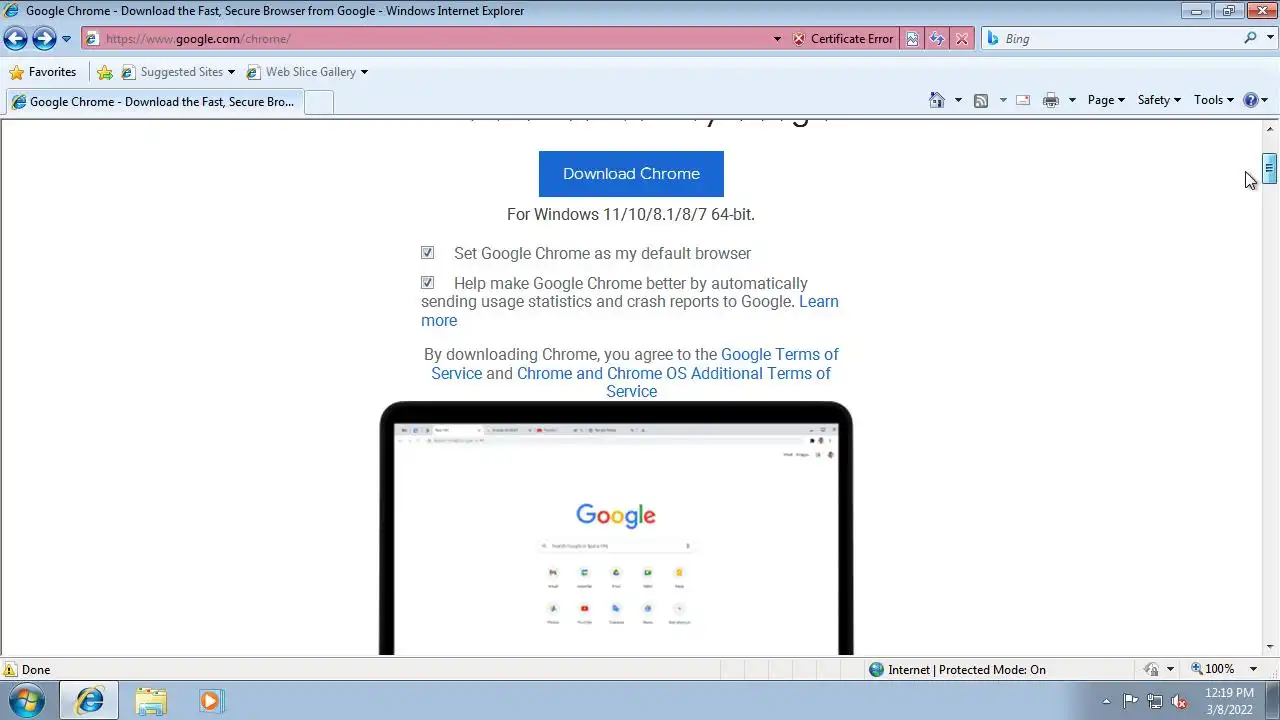The width and height of the screenshot is (1280, 720).
Task: Open the Page menu
Action: [1106, 100]
